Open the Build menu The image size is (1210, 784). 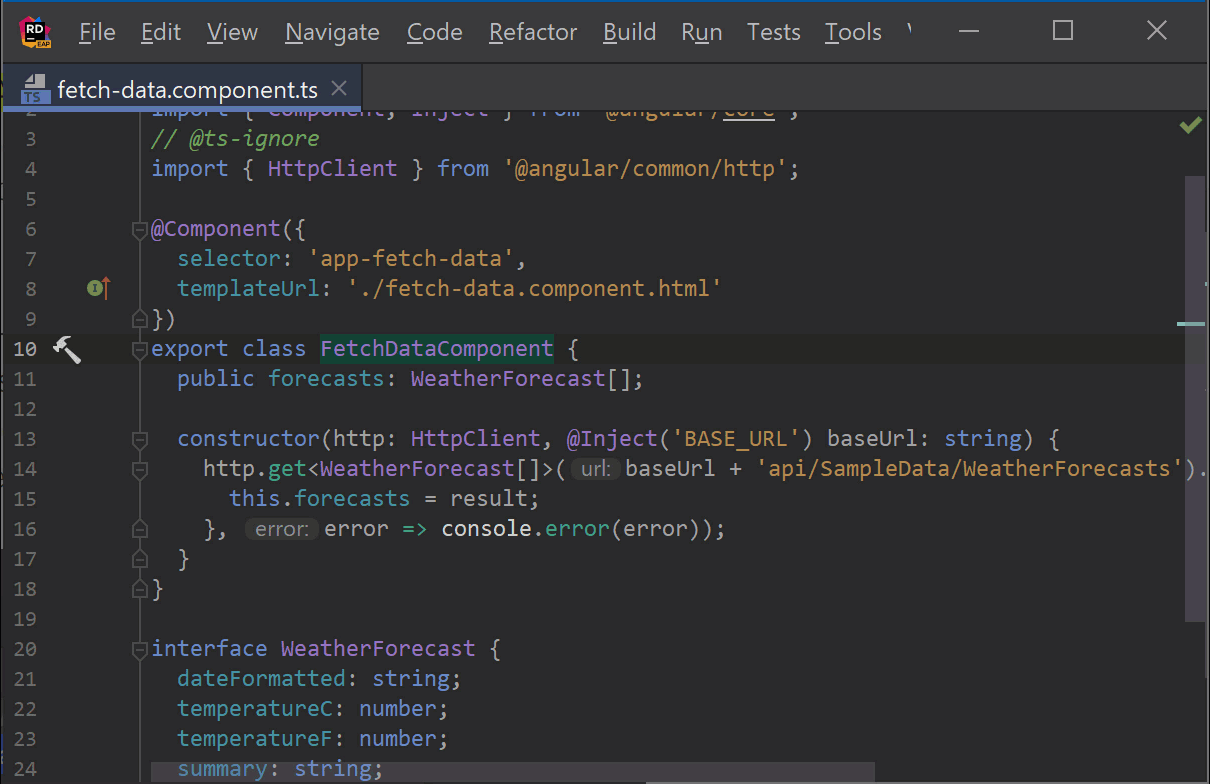[629, 32]
